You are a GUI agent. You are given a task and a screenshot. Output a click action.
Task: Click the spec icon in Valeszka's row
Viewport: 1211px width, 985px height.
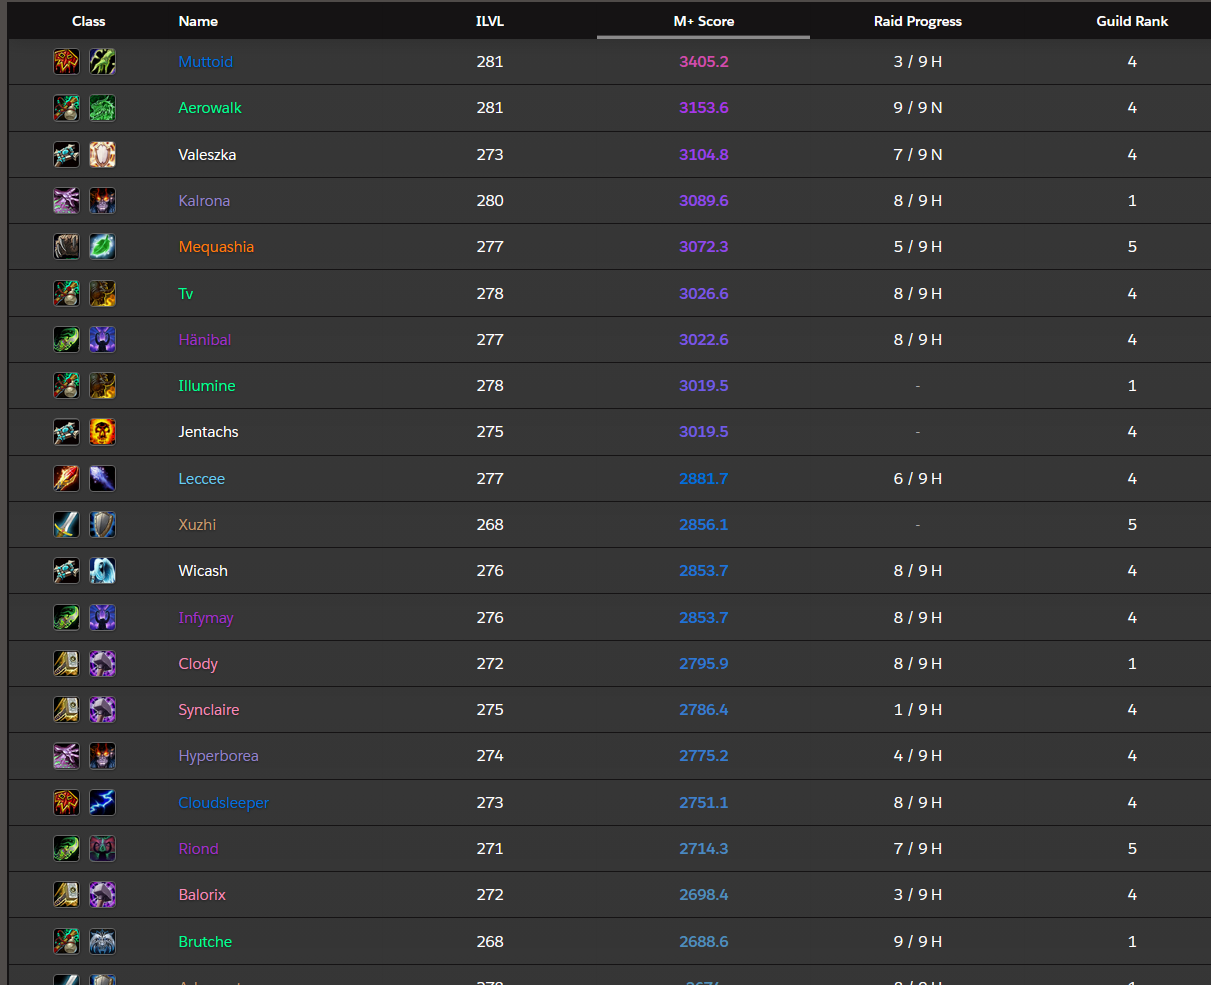click(x=102, y=154)
